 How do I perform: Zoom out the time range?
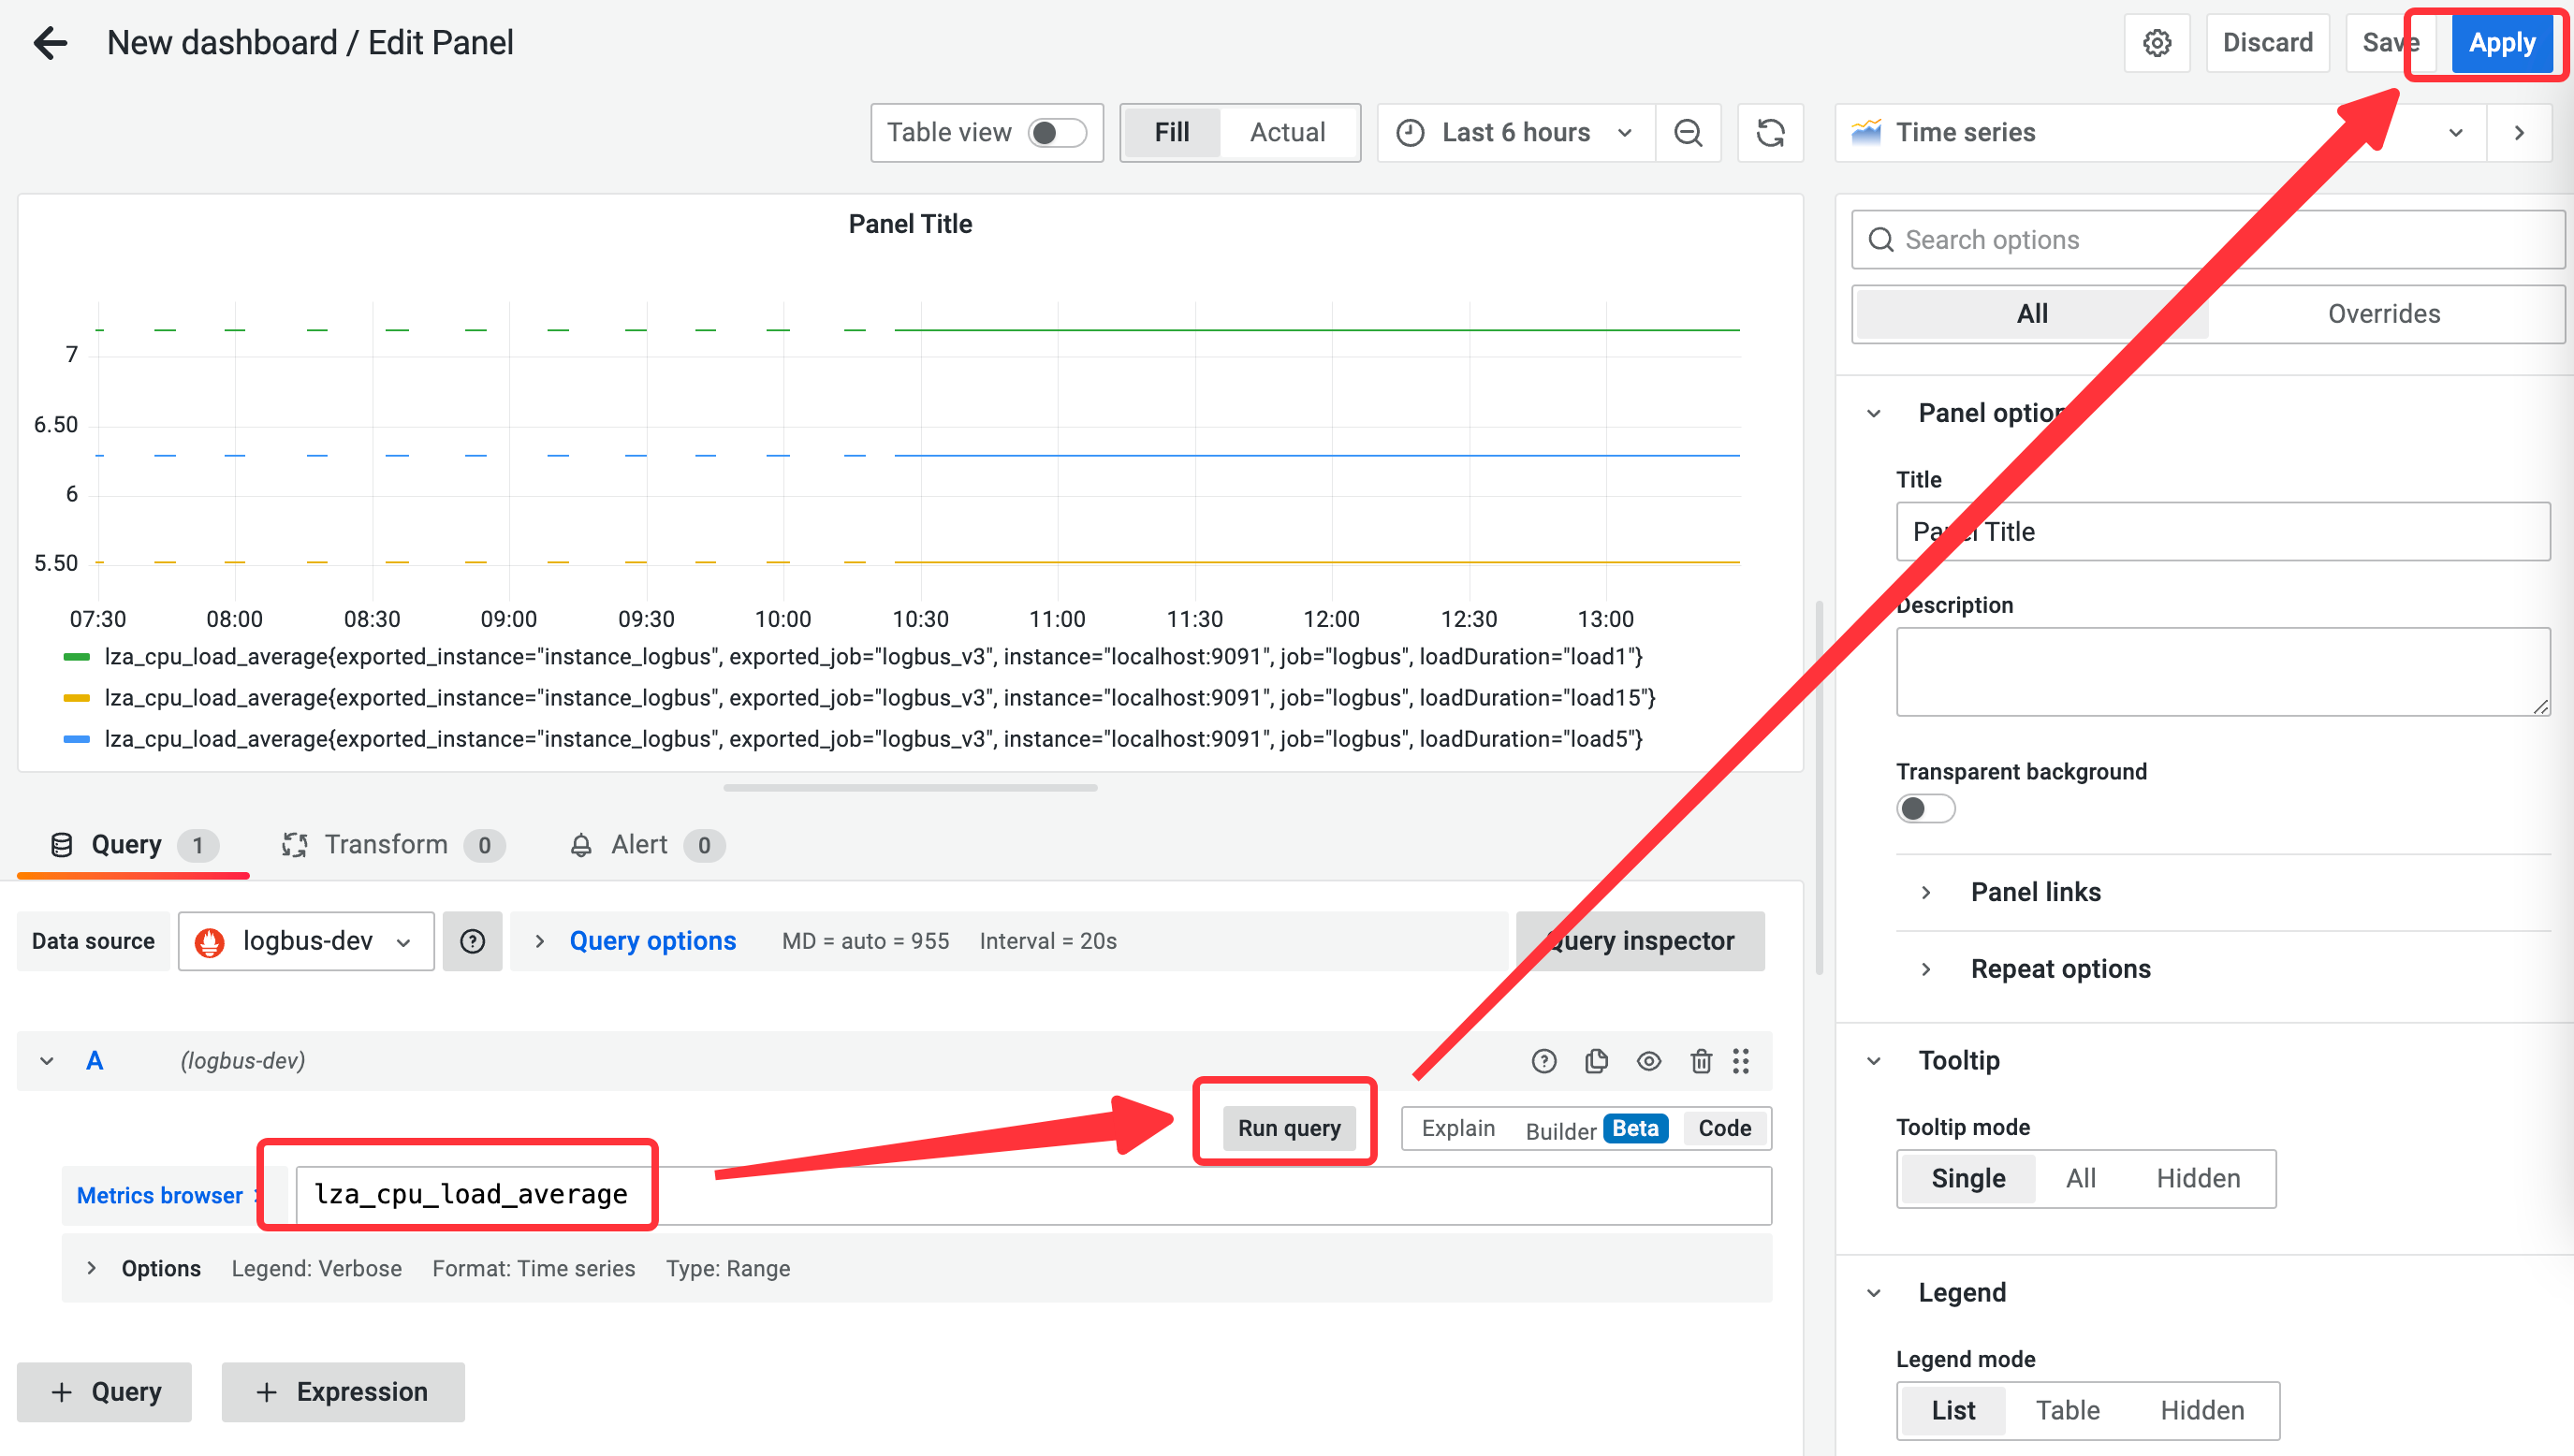tap(1688, 133)
